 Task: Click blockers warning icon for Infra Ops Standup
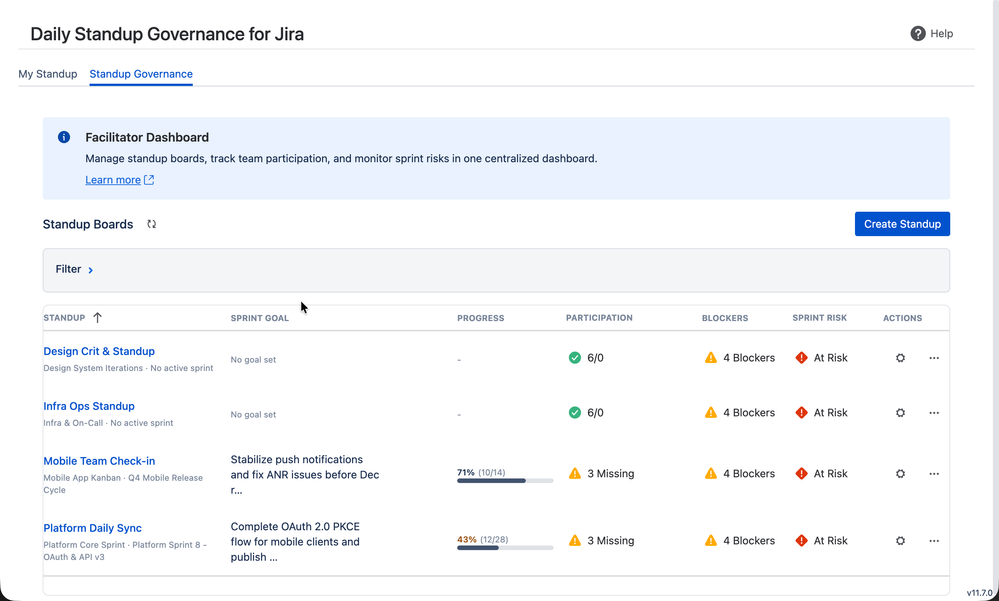(711, 413)
